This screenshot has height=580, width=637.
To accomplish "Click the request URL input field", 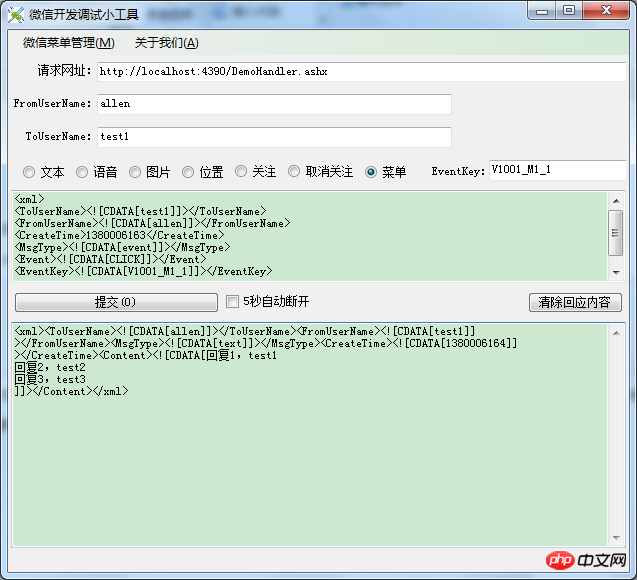I will (x=362, y=71).
